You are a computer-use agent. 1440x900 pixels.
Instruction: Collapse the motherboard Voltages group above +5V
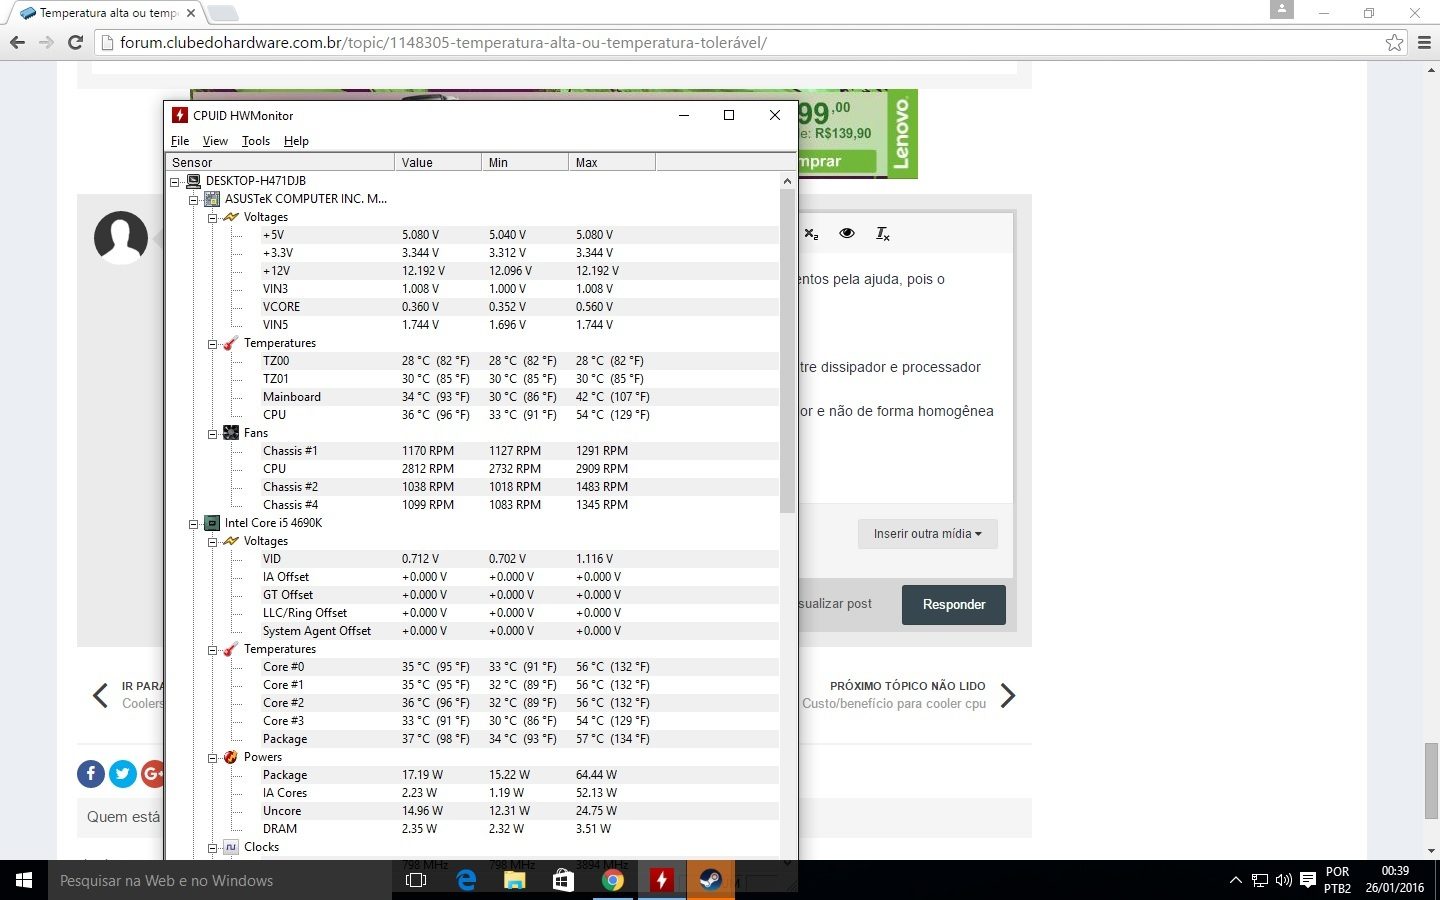[213, 218]
